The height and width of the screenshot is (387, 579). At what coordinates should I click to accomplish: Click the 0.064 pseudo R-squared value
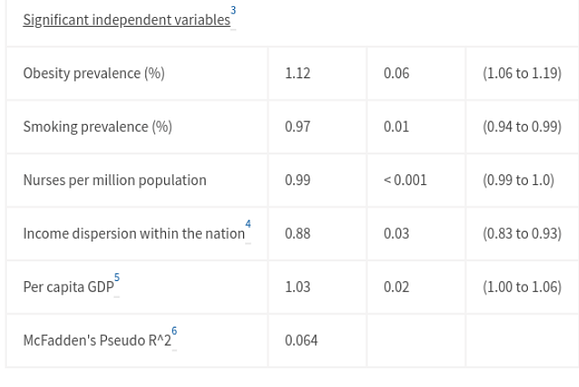pyautogui.click(x=301, y=340)
